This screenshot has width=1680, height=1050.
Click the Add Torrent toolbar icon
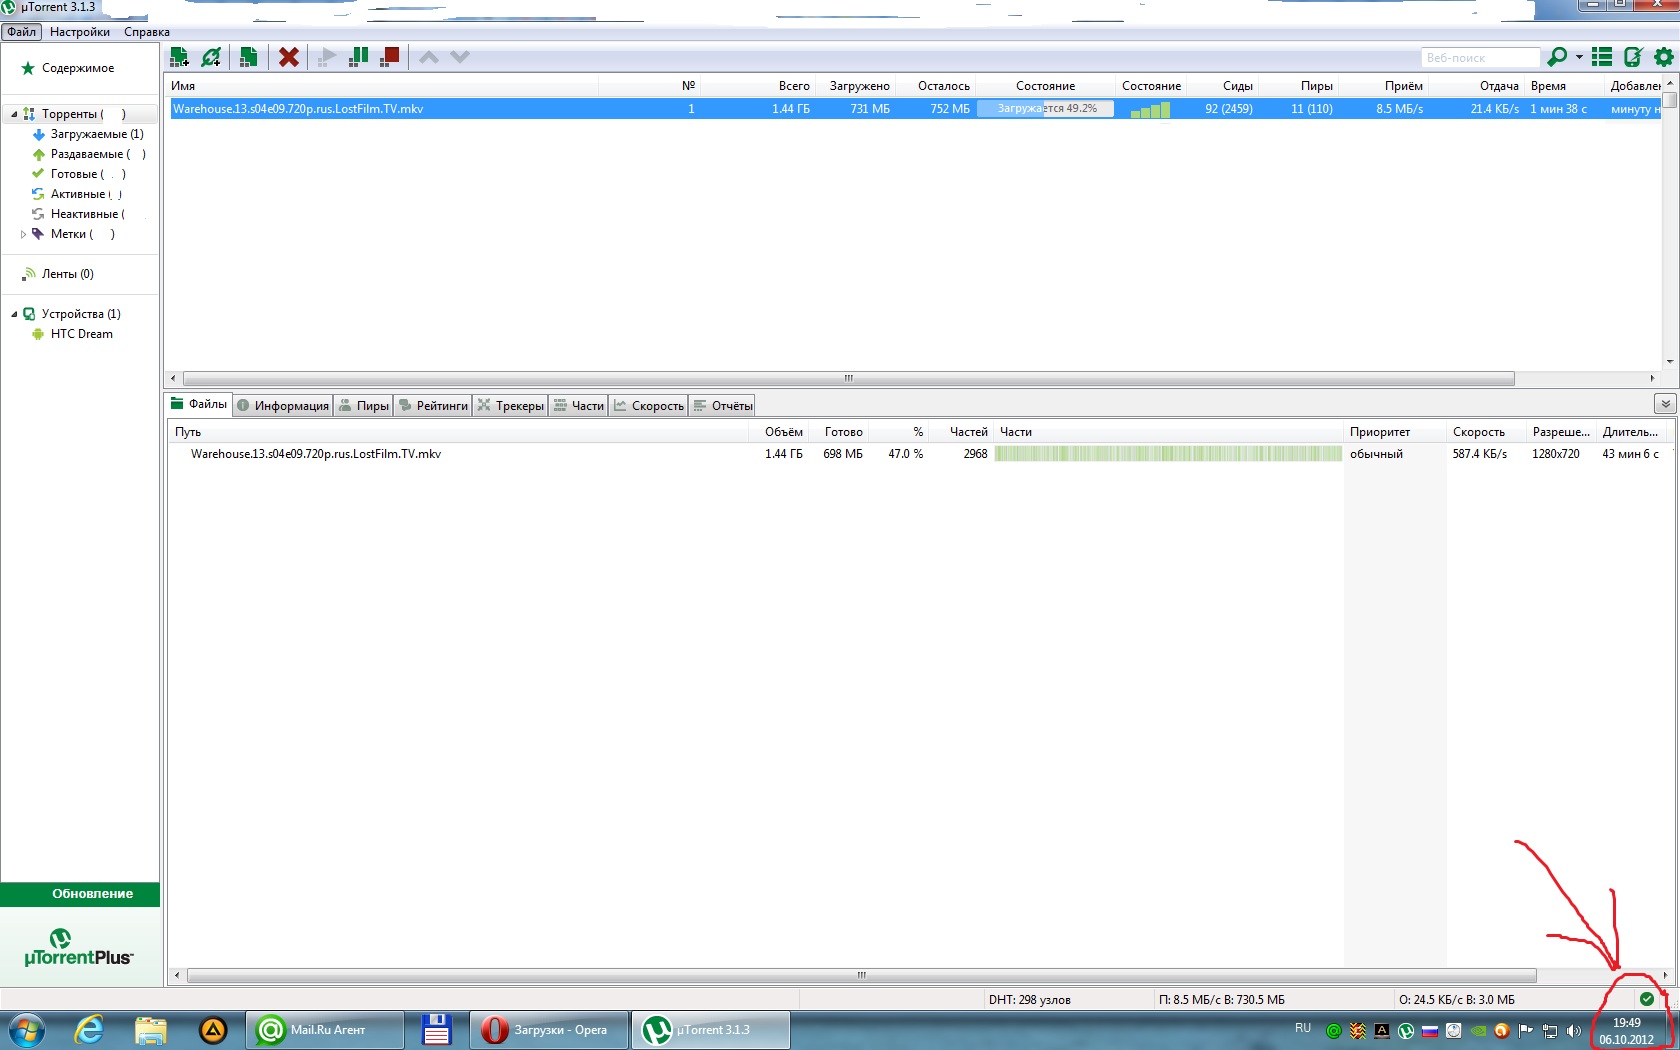180,57
